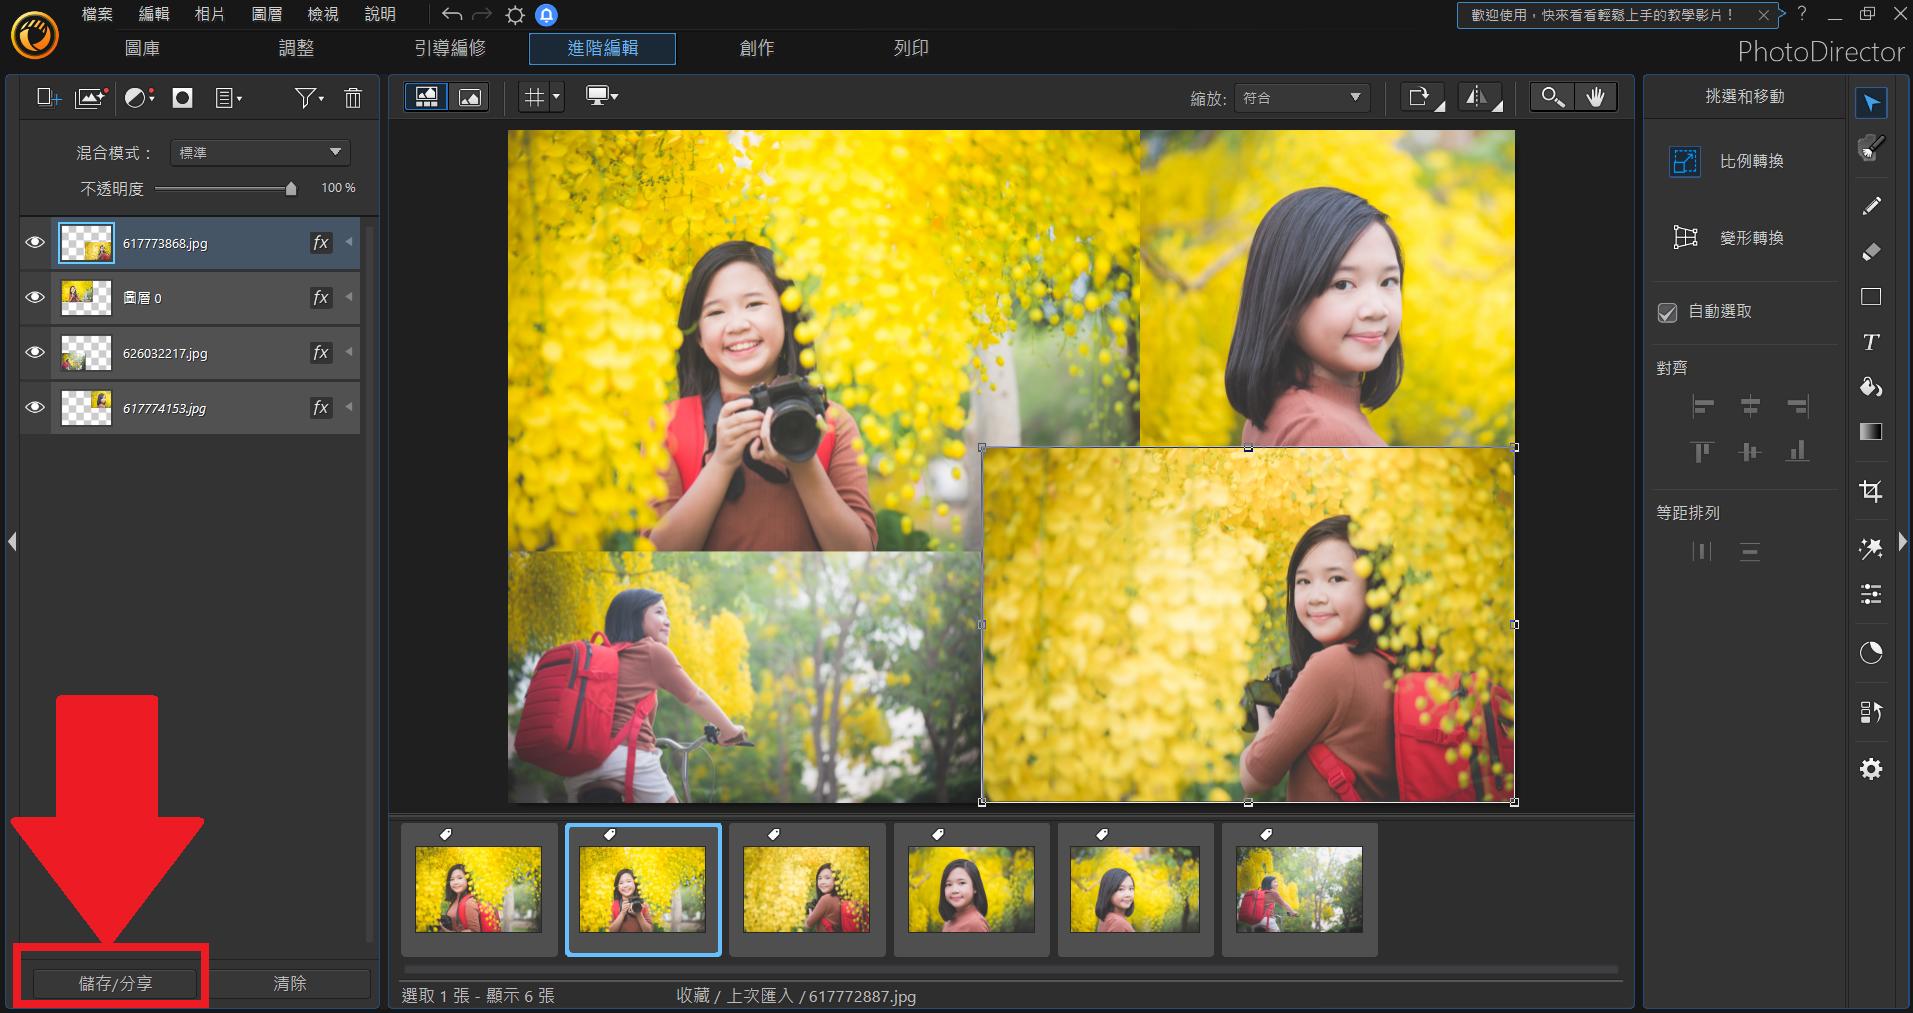Select the bicycle photo thumbnail in filmstrip
This screenshot has height=1013, width=1913.
1298,889
